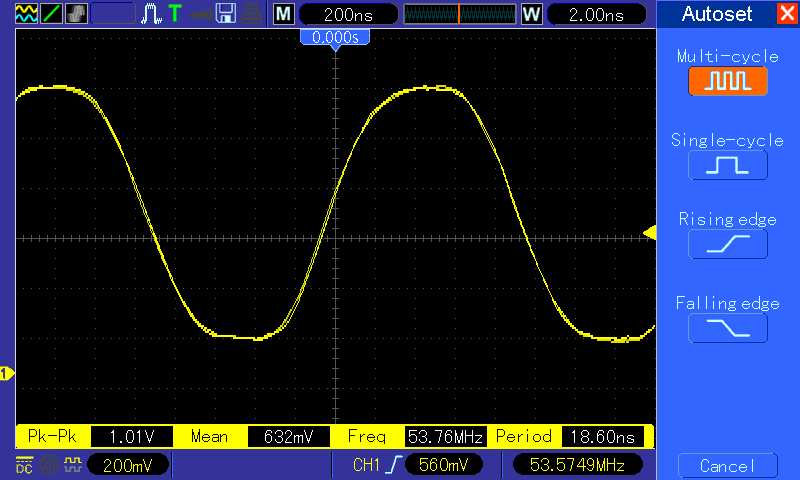
Task: Click the green diagonal line icon
Action: [x=52, y=13]
